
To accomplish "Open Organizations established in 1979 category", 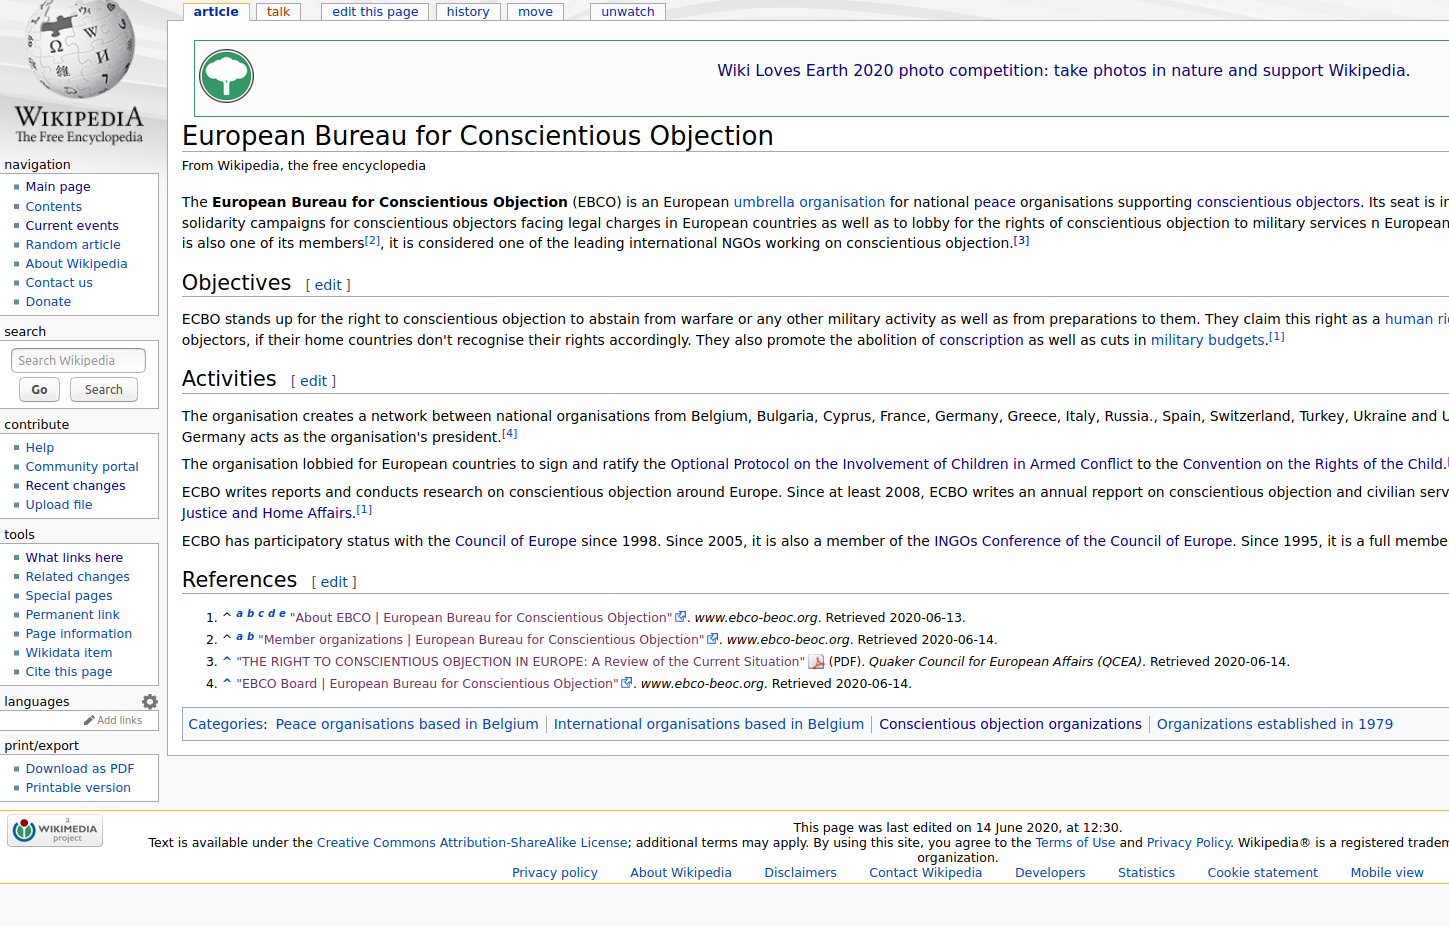I will 1274,724.
